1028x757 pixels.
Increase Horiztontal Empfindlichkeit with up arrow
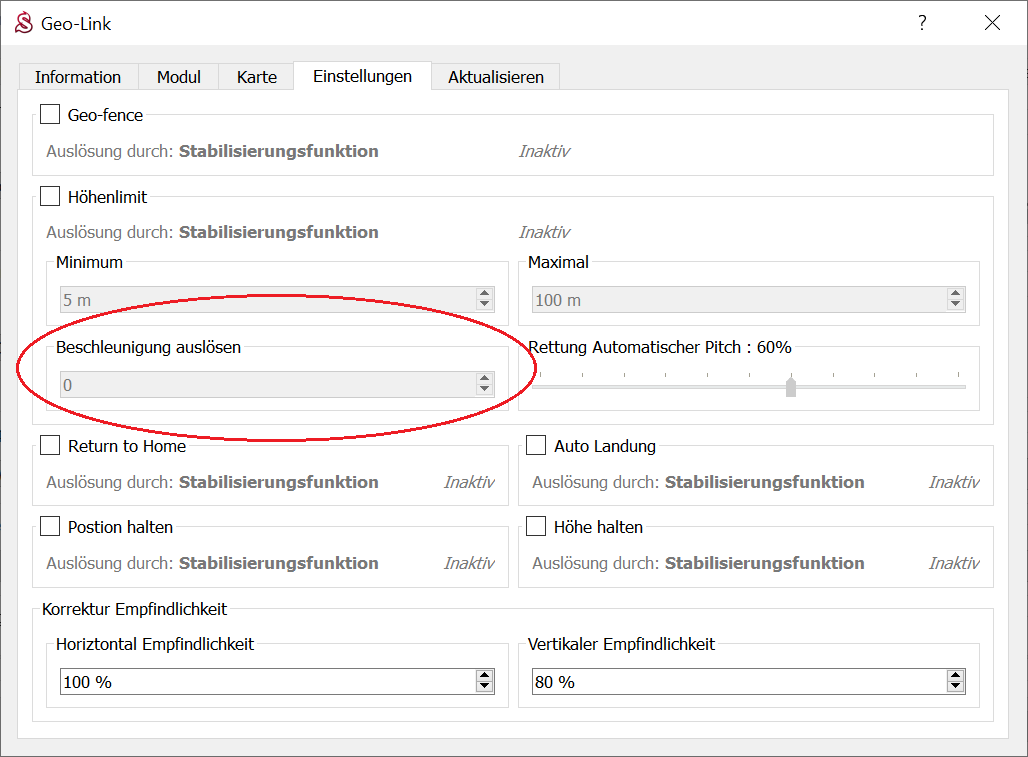tap(485, 676)
